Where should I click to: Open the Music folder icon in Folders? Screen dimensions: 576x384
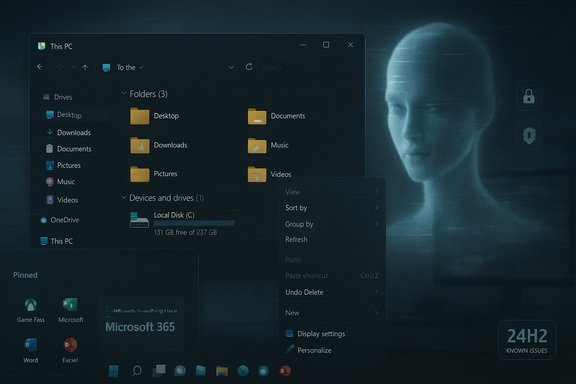coord(257,146)
